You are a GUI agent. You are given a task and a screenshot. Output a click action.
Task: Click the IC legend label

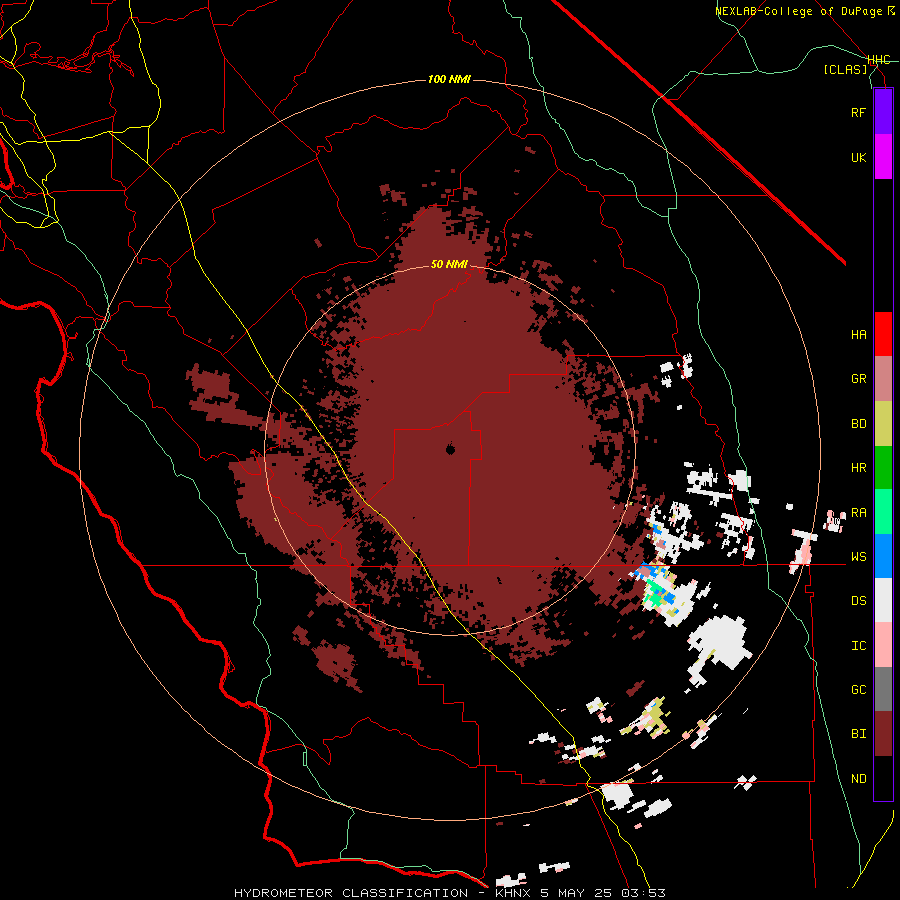click(x=858, y=646)
